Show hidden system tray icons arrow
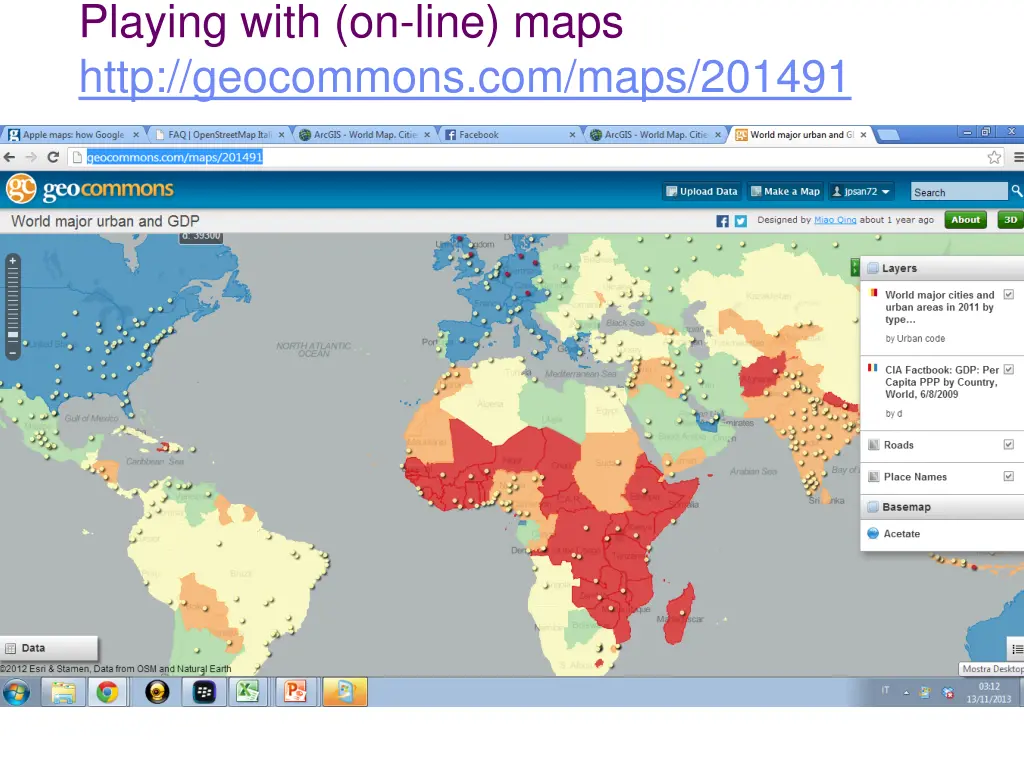This screenshot has width=1024, height=768. pyautogui.click(x=906, y=692)
